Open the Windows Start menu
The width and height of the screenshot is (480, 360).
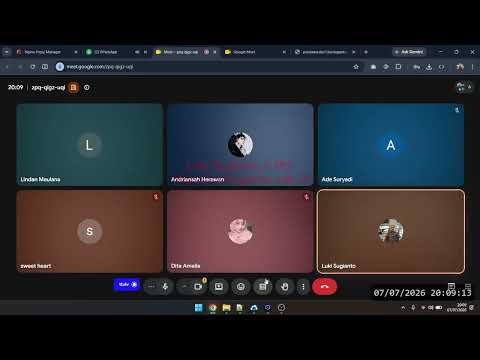(x=198, y=308)
